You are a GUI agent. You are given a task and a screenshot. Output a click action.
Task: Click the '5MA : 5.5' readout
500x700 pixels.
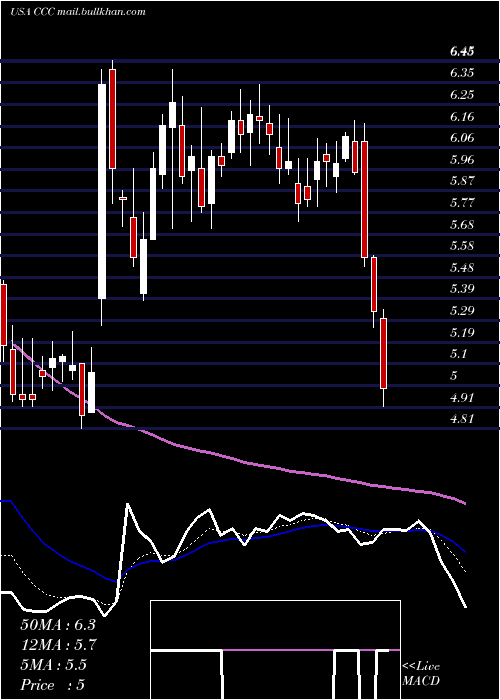click(x=53, y=665)
